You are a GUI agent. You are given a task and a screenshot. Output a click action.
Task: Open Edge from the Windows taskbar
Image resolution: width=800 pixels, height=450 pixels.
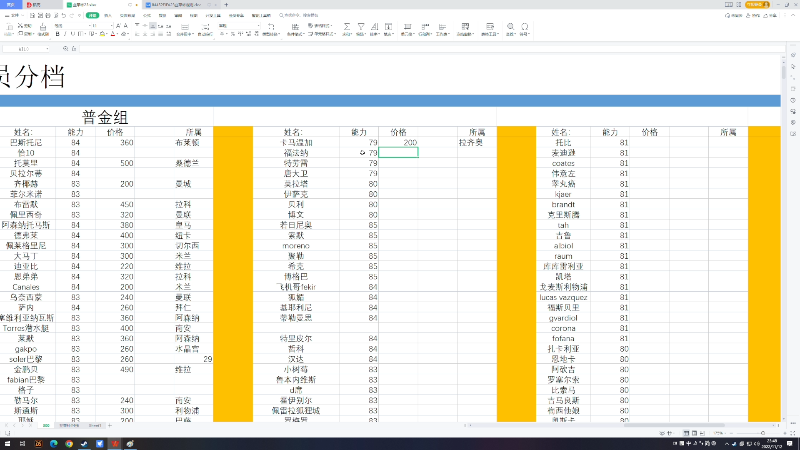(x=54, y=444)
